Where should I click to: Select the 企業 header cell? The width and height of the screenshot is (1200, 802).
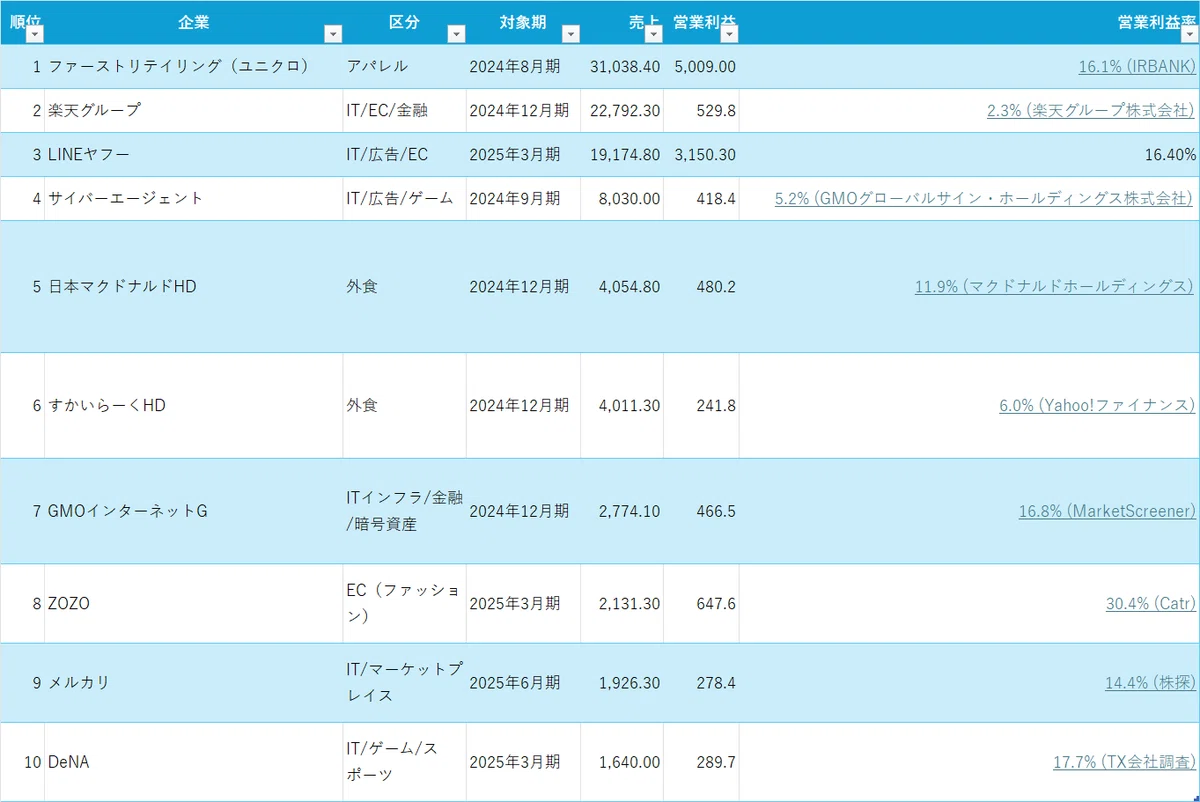pos(194,23)
